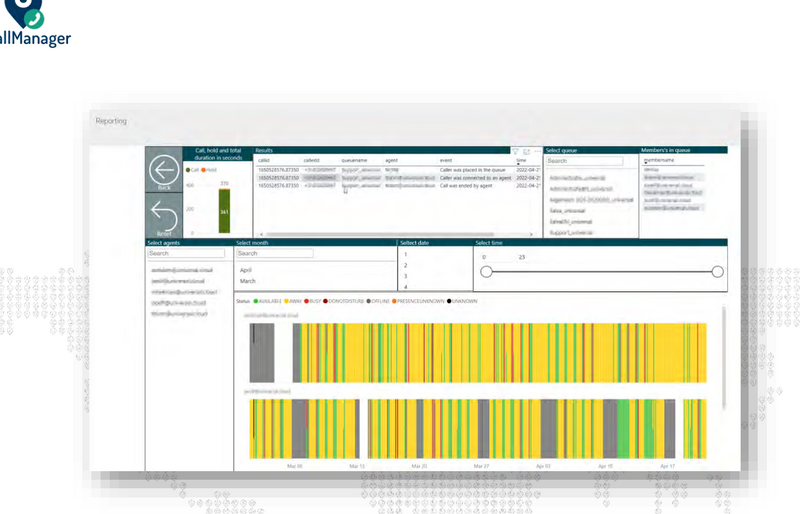Click the Reset undo-arrow icon
800x514 pixels.
click(x=163, y=214)
